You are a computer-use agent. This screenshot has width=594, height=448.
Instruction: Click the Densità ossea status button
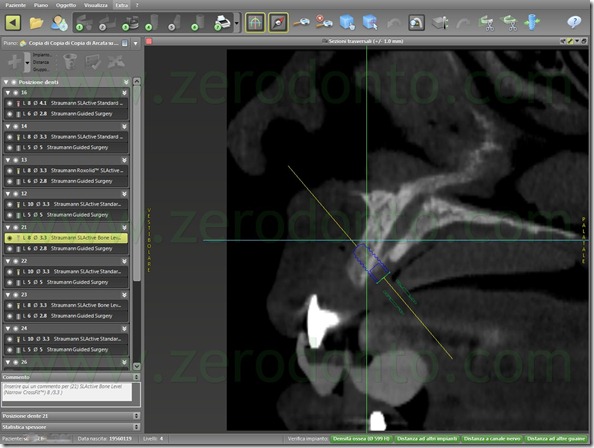[x=361, y=439]
